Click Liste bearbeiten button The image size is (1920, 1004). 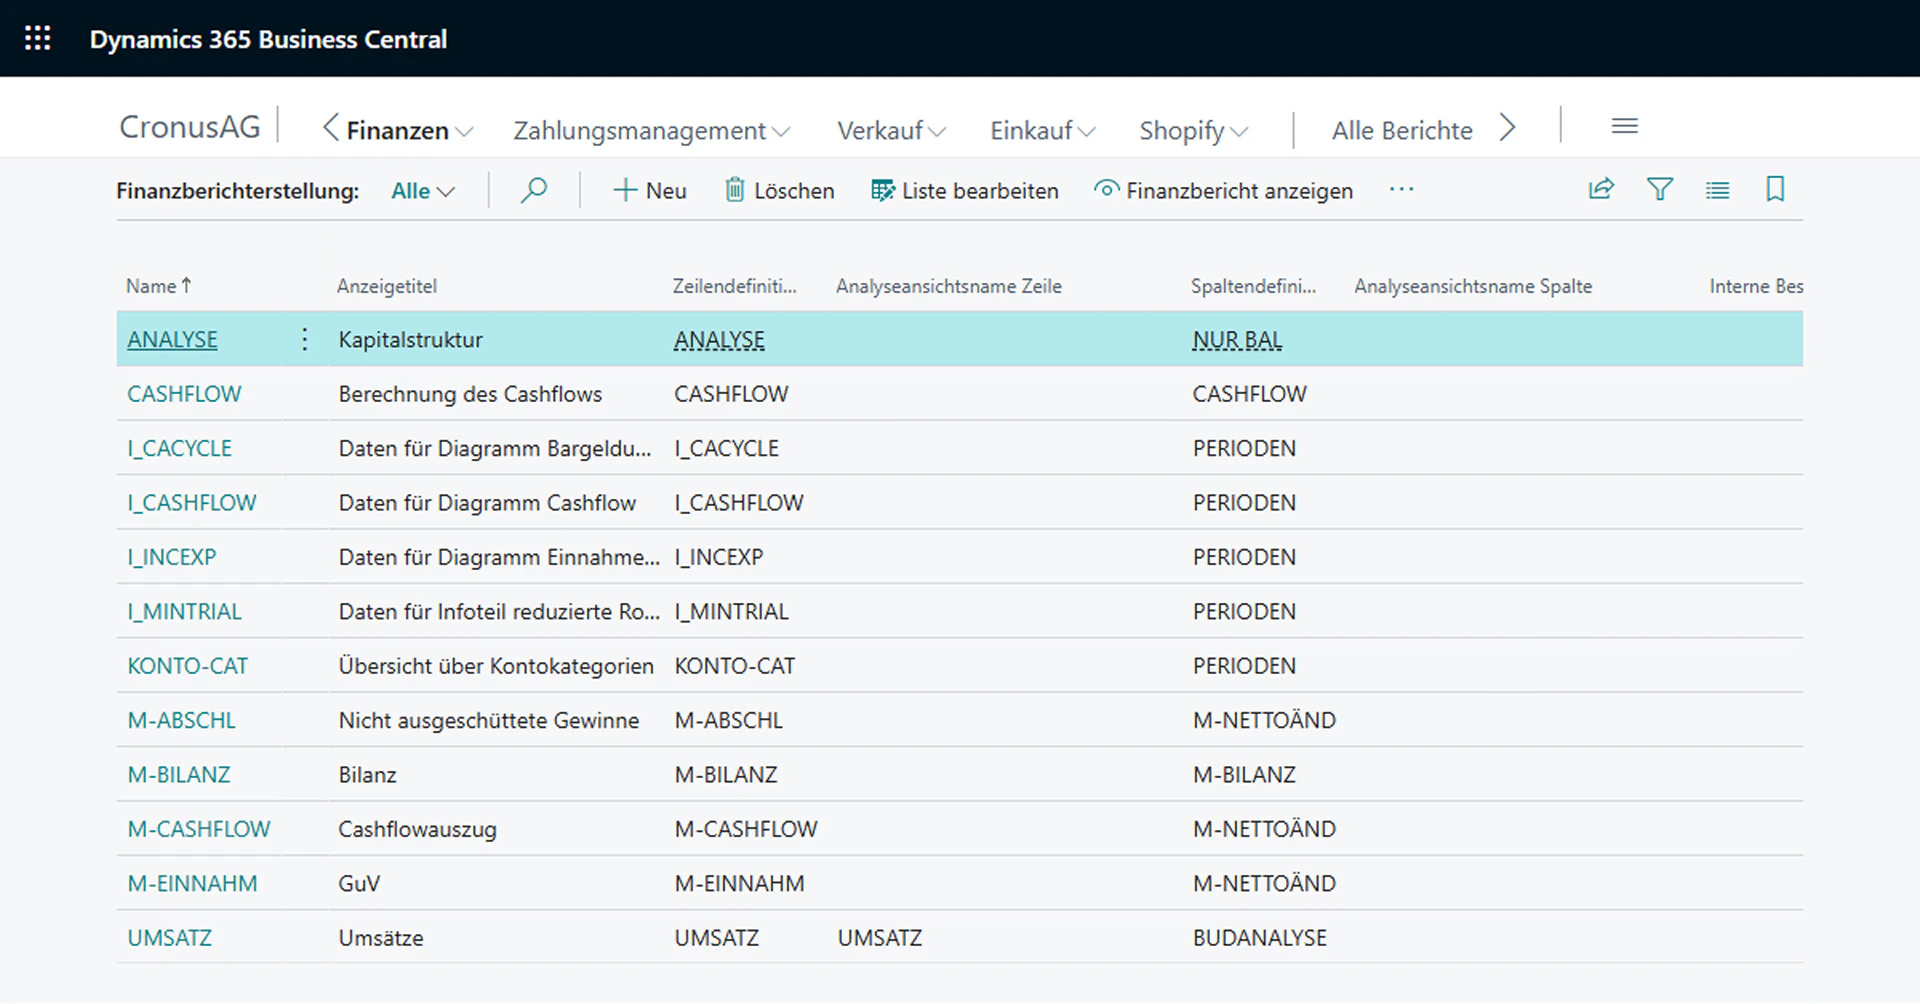tap(965, 190)
